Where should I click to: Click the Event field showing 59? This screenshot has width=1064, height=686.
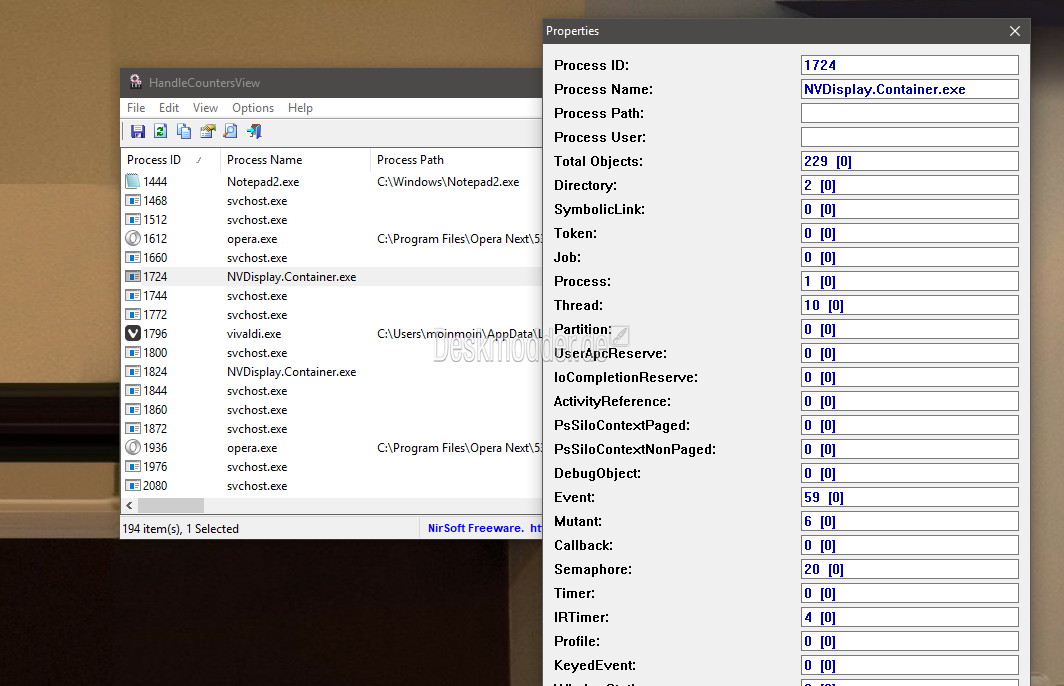909,497
